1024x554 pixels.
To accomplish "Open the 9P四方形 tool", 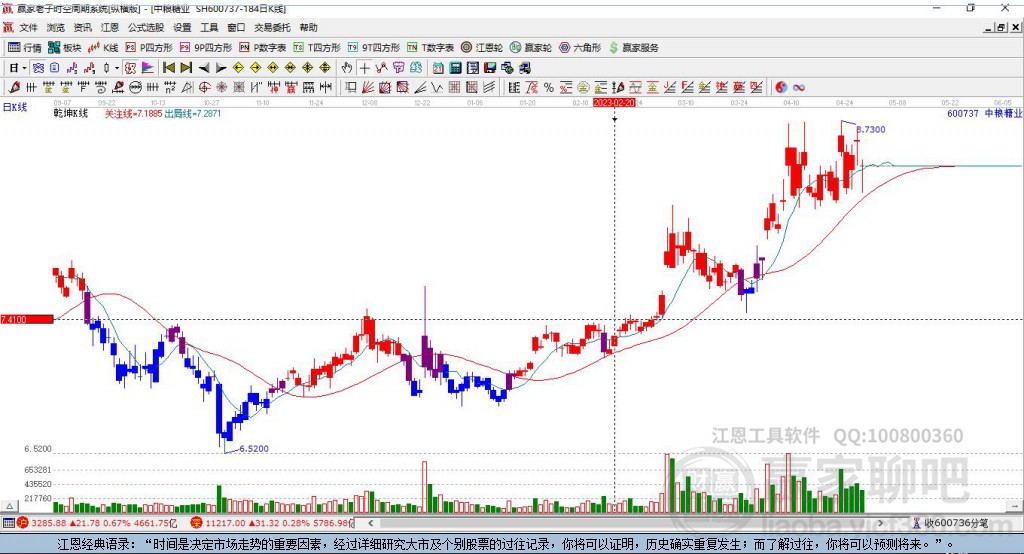I will click(206, 48).
